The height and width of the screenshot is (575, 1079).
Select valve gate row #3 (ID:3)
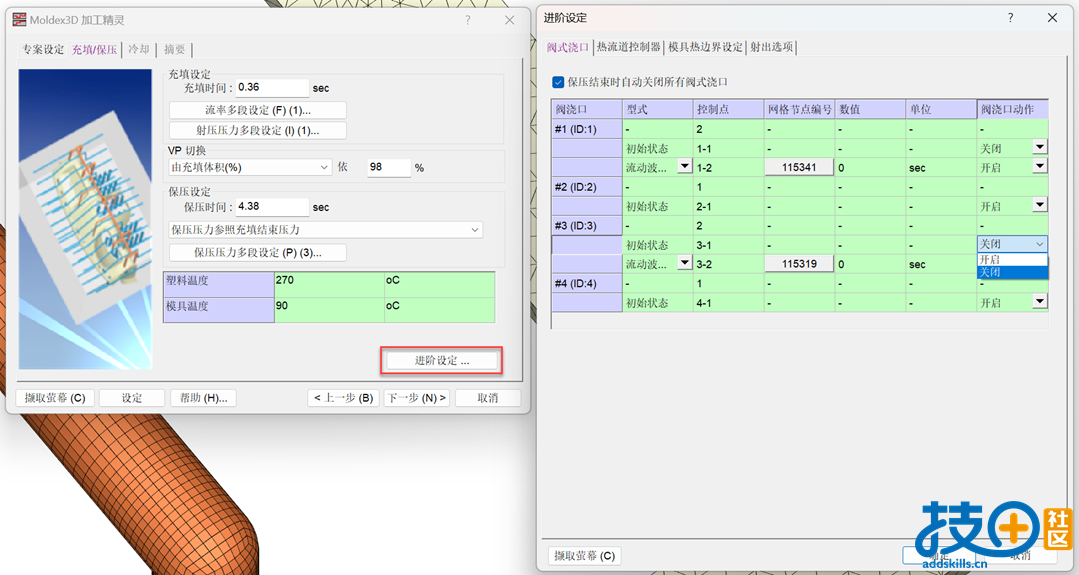coord(587,225)
